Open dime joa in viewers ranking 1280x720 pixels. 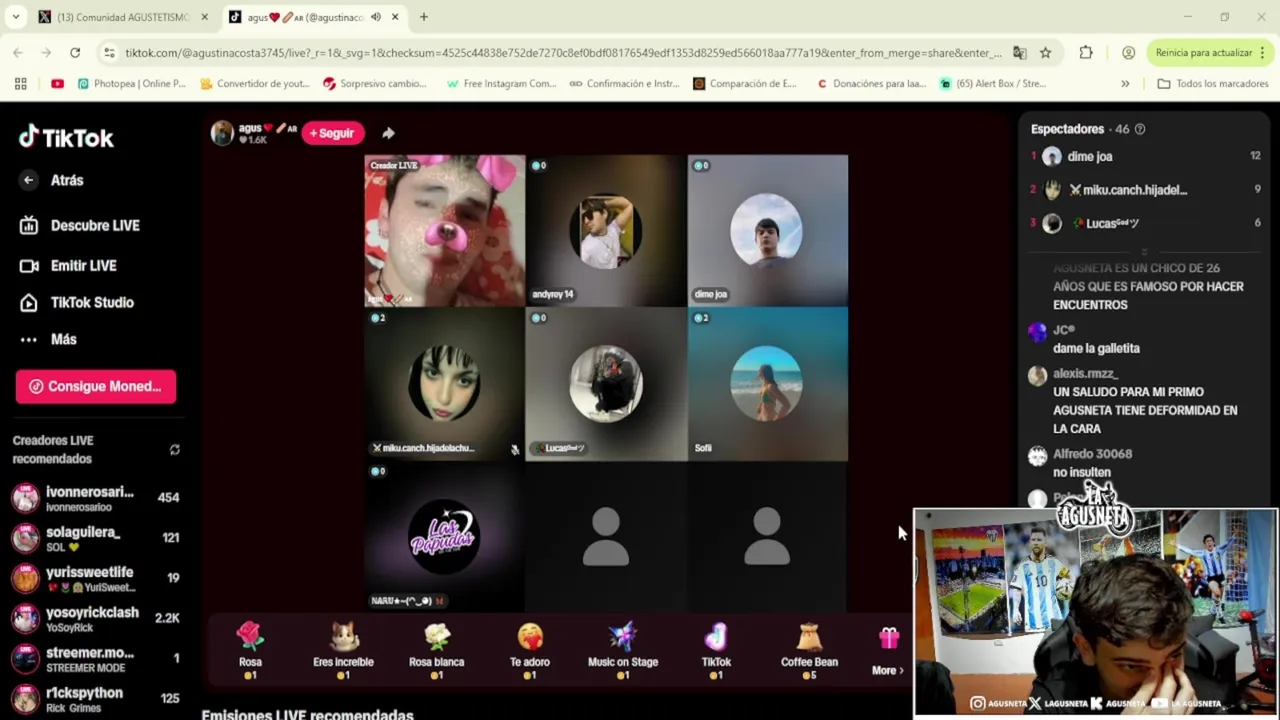(x=1145, y=156)
